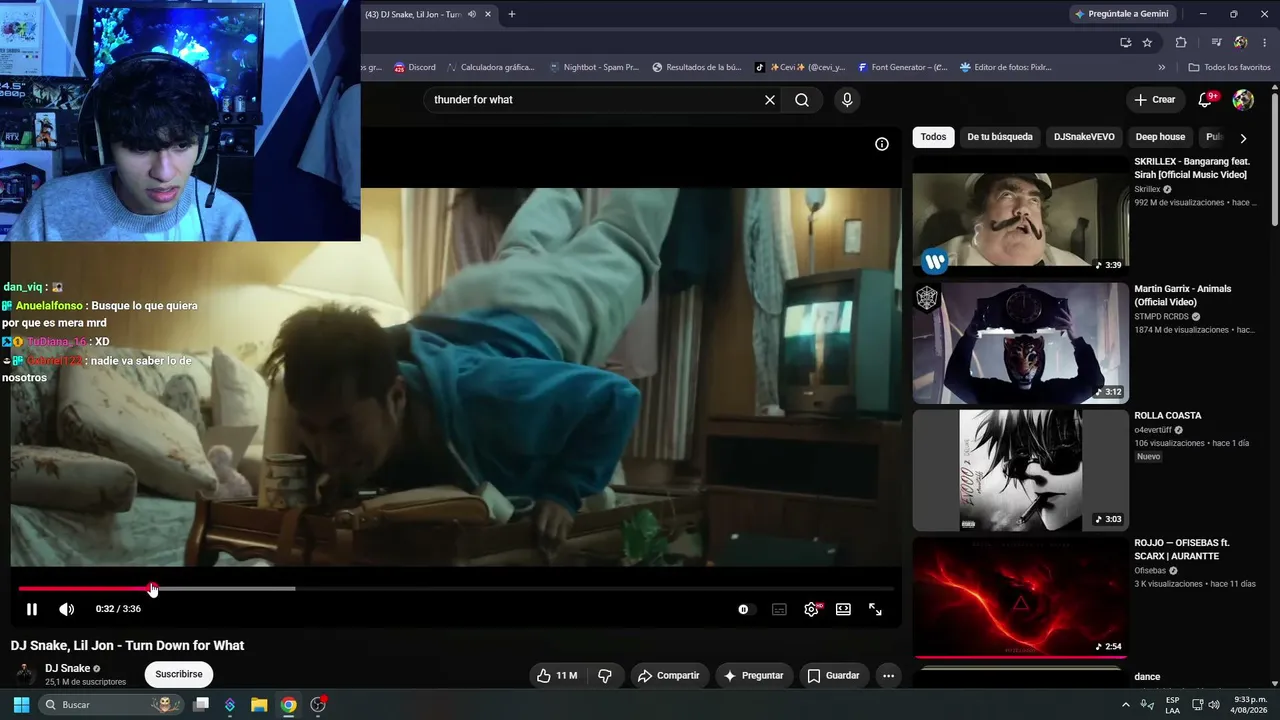Image resolution: width=1280 pixels, height=720 pixels.
Task: Open the Chrome media controls icon
Action: 1216,42
